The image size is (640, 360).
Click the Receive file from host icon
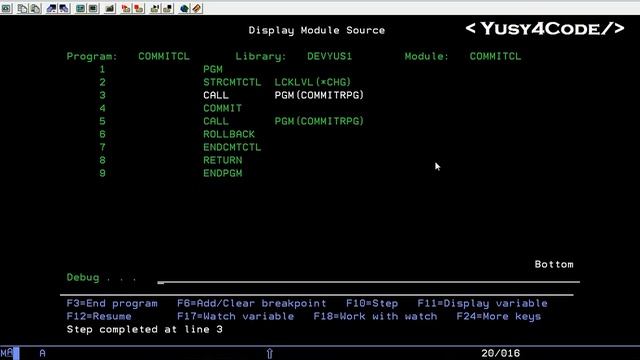(64, 8)
